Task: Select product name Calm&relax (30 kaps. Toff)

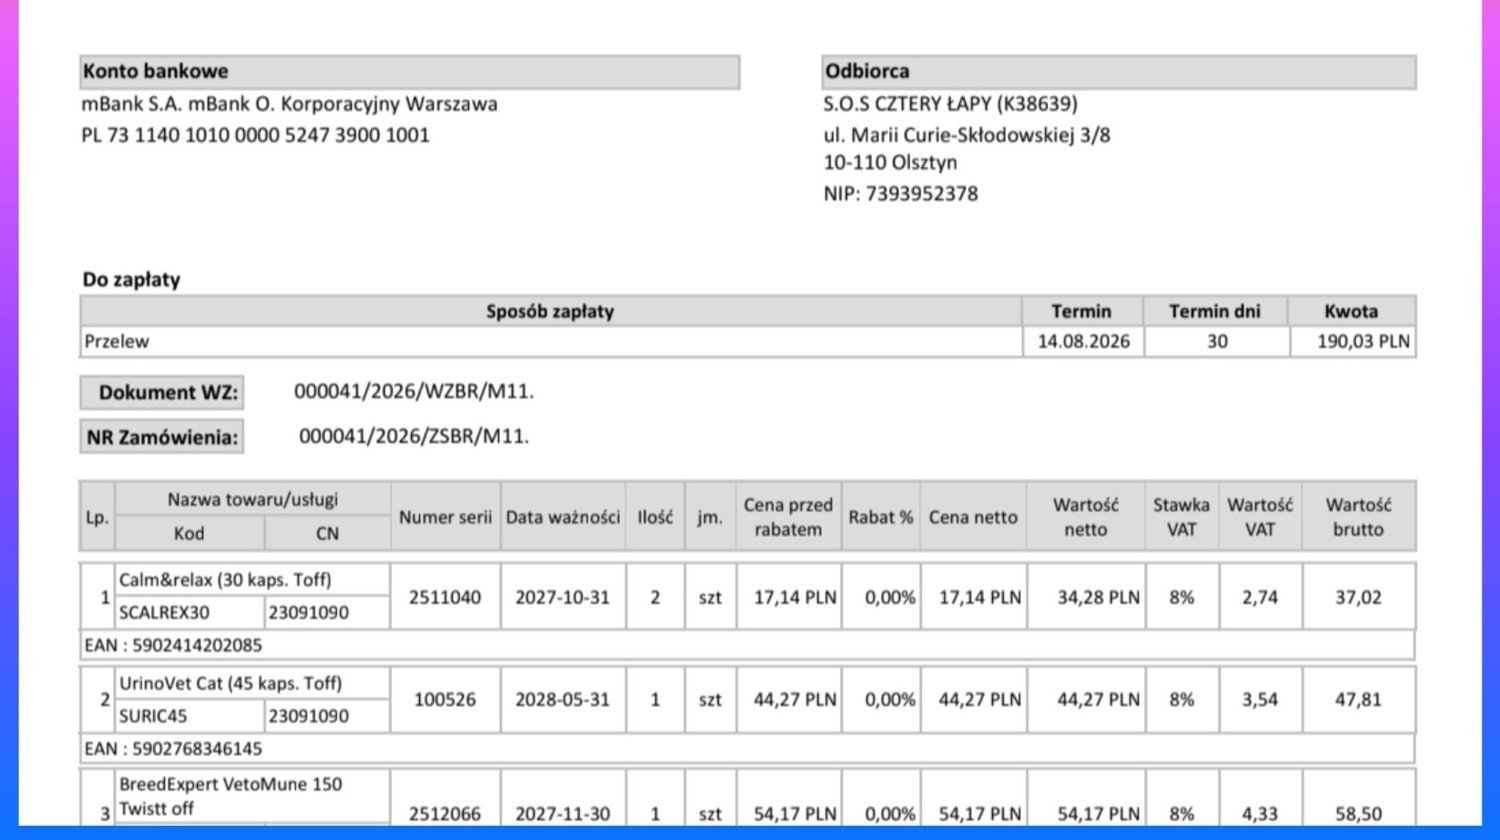Action: [x=225, y=580]
